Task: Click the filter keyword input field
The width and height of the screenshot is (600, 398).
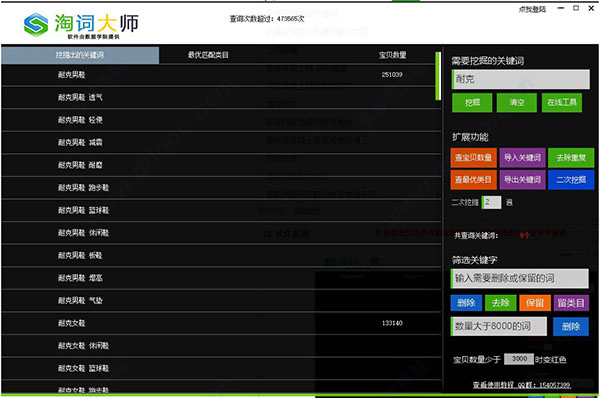Action: (x=520, y=278)
